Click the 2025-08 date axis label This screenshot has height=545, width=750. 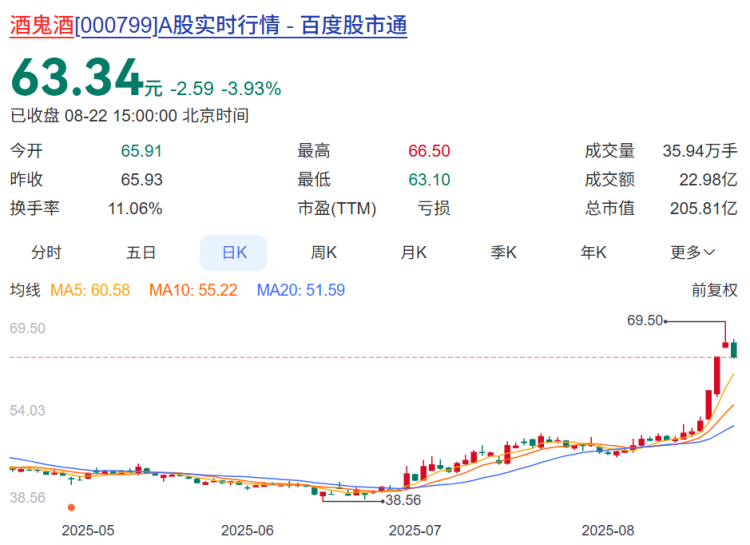point(608,530)
